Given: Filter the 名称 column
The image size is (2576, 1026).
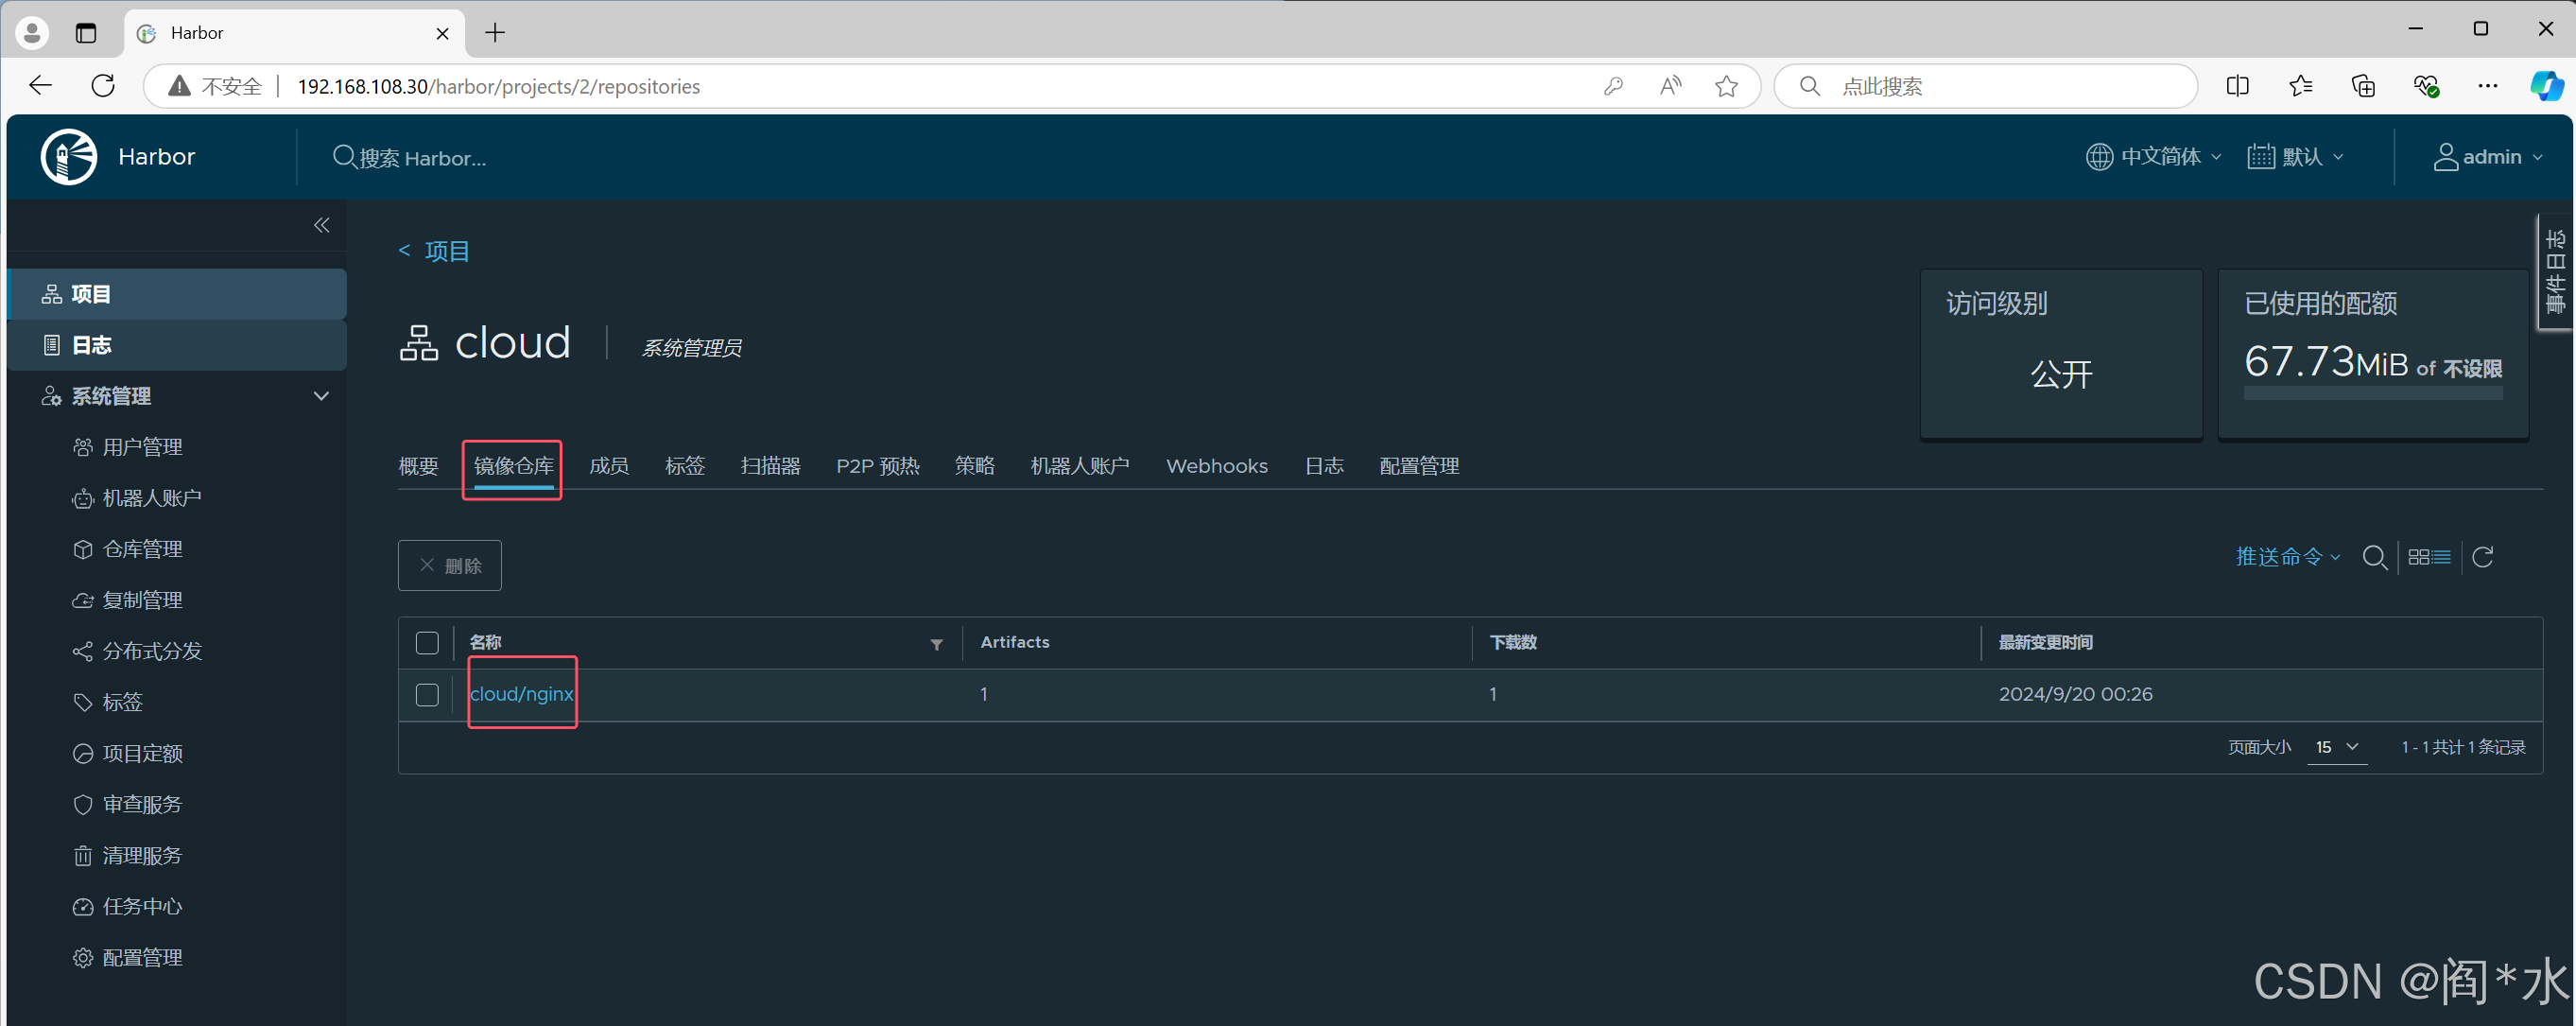Looking at the screenshot, I should point(936,644).
